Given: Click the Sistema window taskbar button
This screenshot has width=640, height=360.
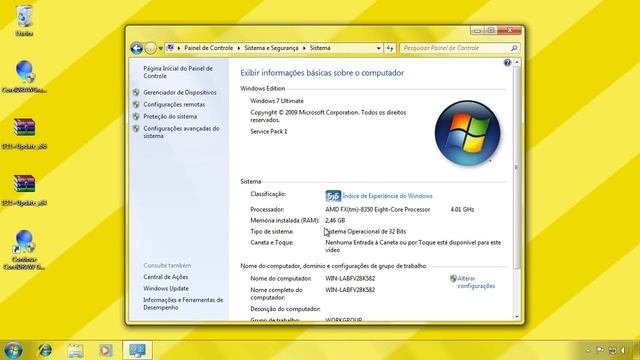Looking at the screenshot, I should pos(137,350).
